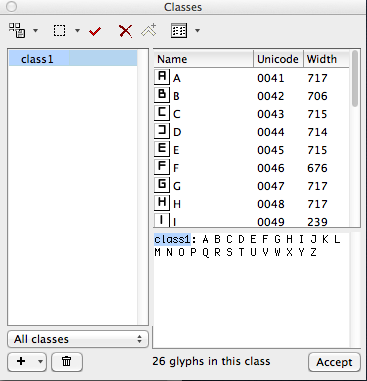
Task: Open the class view options dropdown arrow
Action: click(35, 31)
